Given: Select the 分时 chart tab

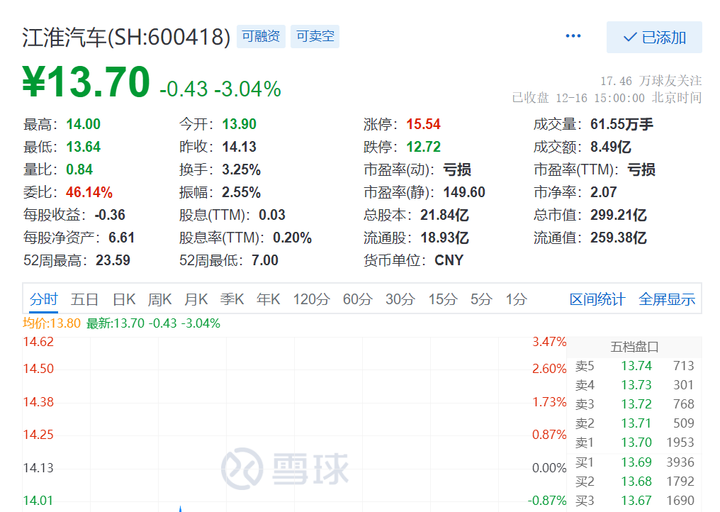Looking at the screenshot, I should pyautogui.click(x=44, y=299).
